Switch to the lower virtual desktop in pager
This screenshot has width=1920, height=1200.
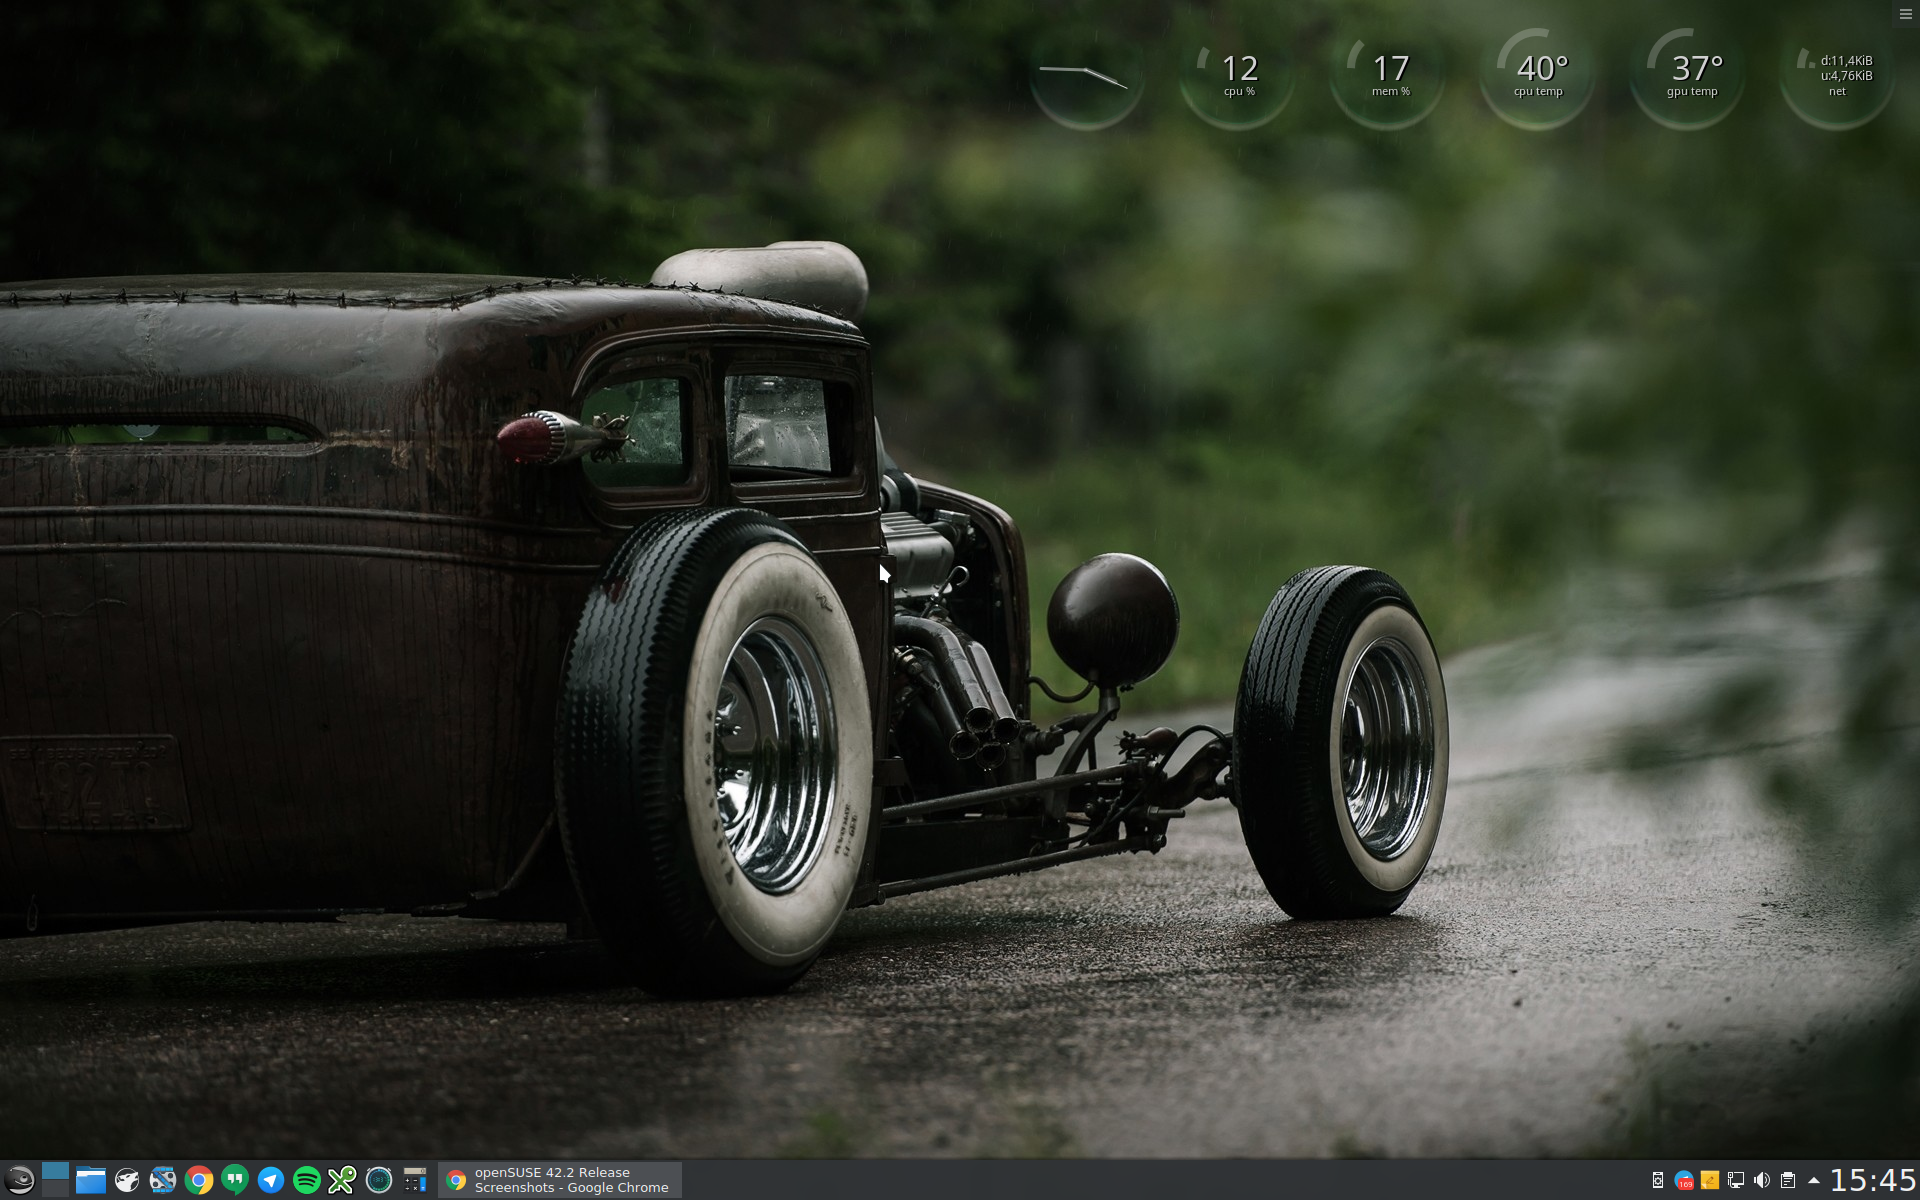tap(55, 1189)
